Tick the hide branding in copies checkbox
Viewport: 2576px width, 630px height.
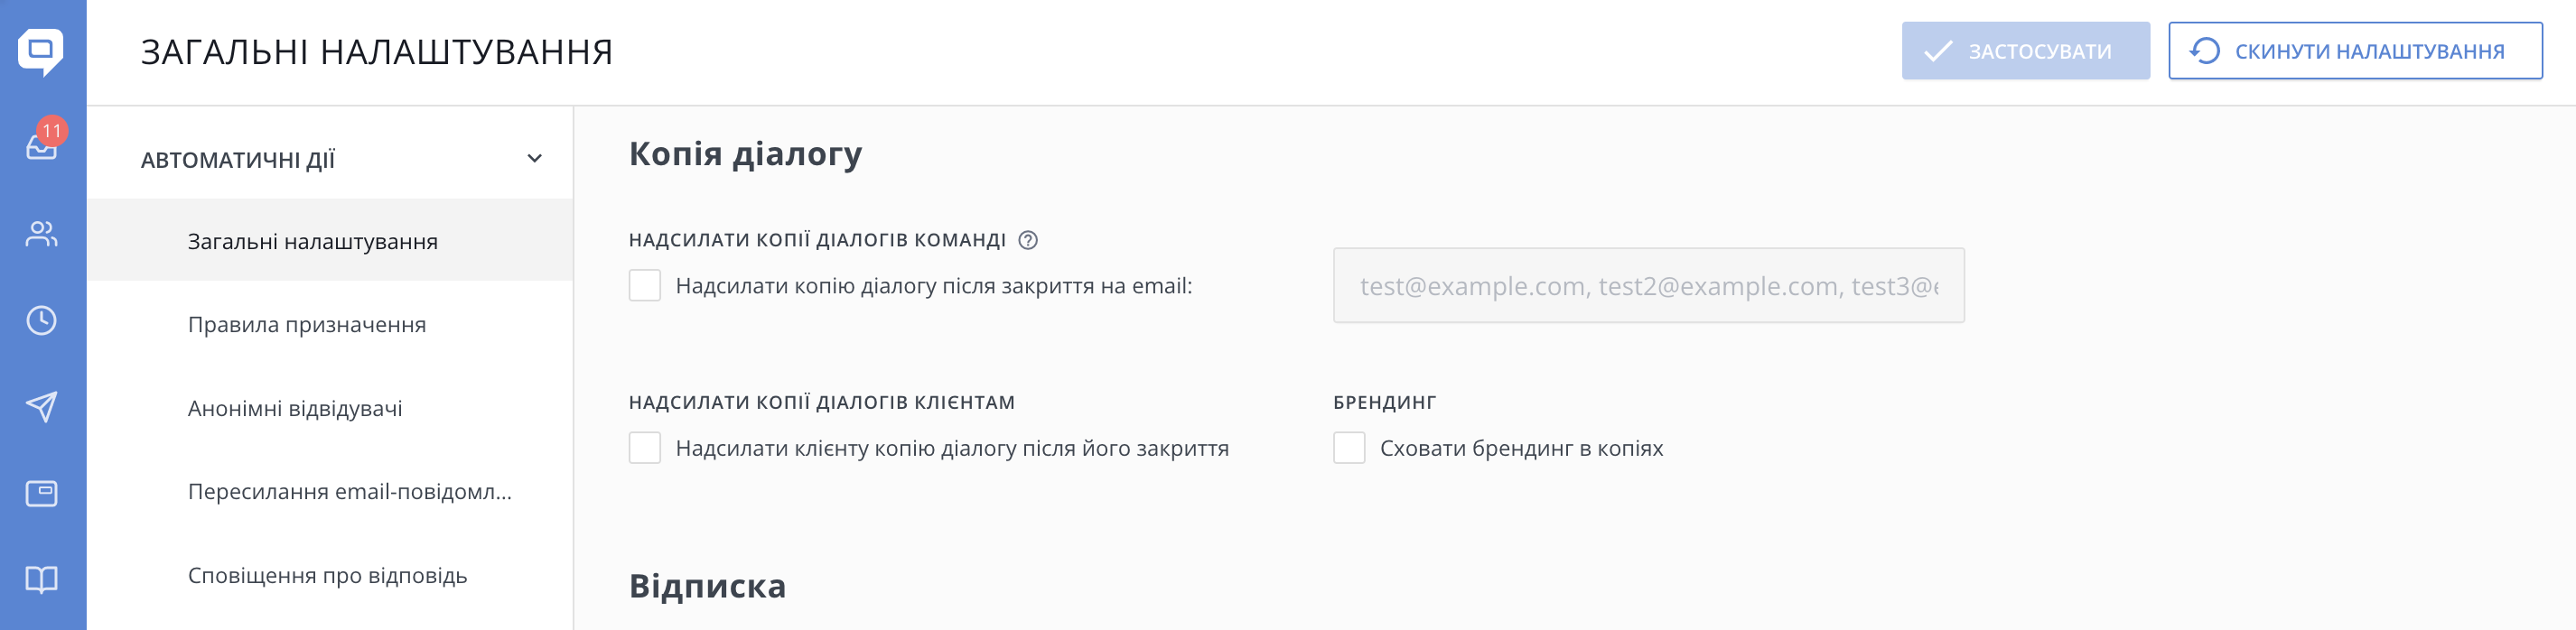1349,448
